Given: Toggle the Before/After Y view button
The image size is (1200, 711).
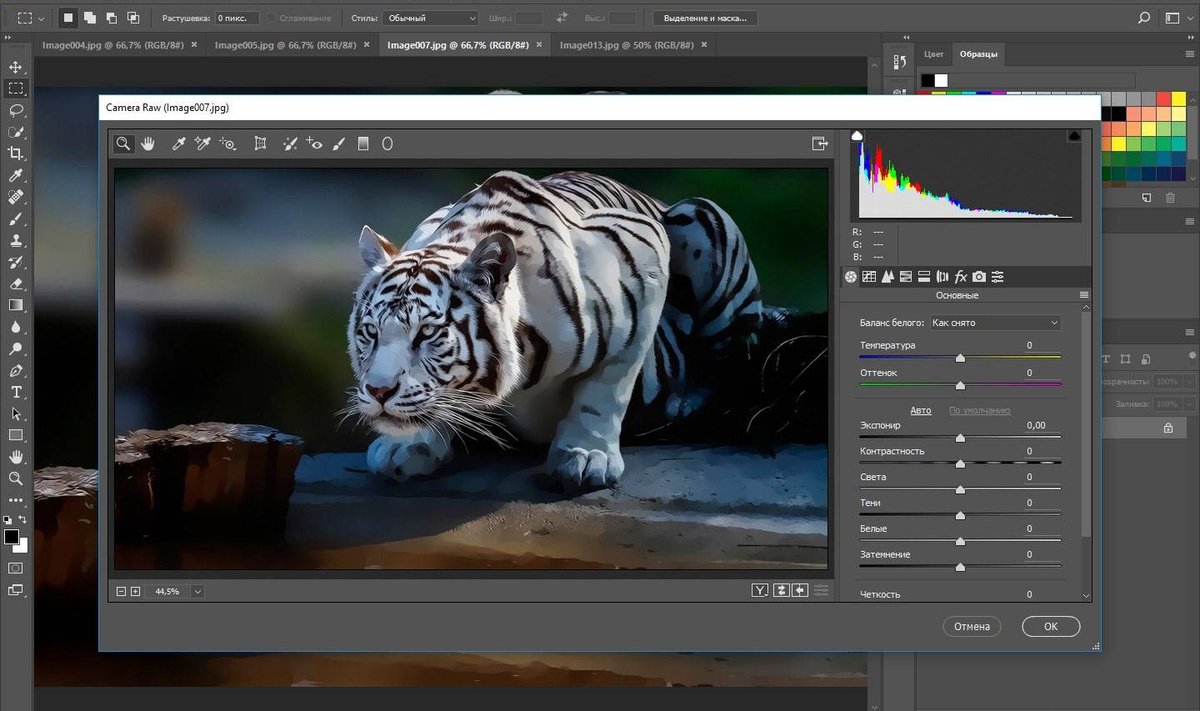Looking at the screenshot, I should click(x=760, y=591).
